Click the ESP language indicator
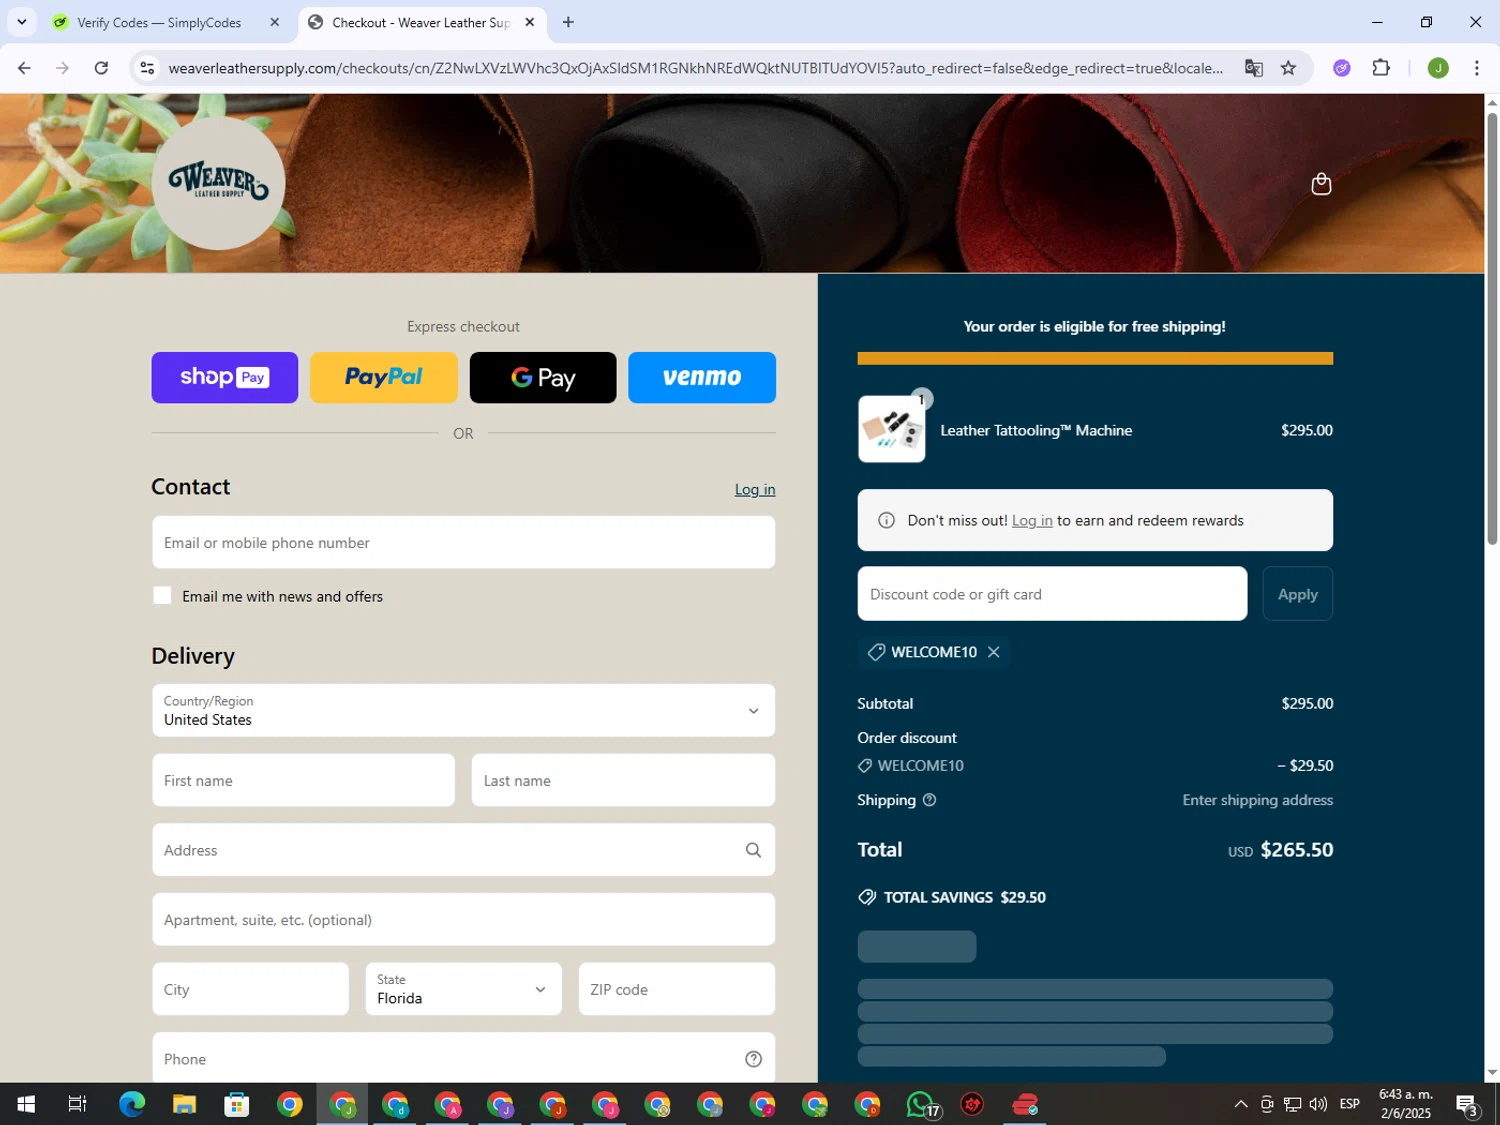Image resolution: width=1500 pixels, height=1125 pixels. tap(1350, 1104)
